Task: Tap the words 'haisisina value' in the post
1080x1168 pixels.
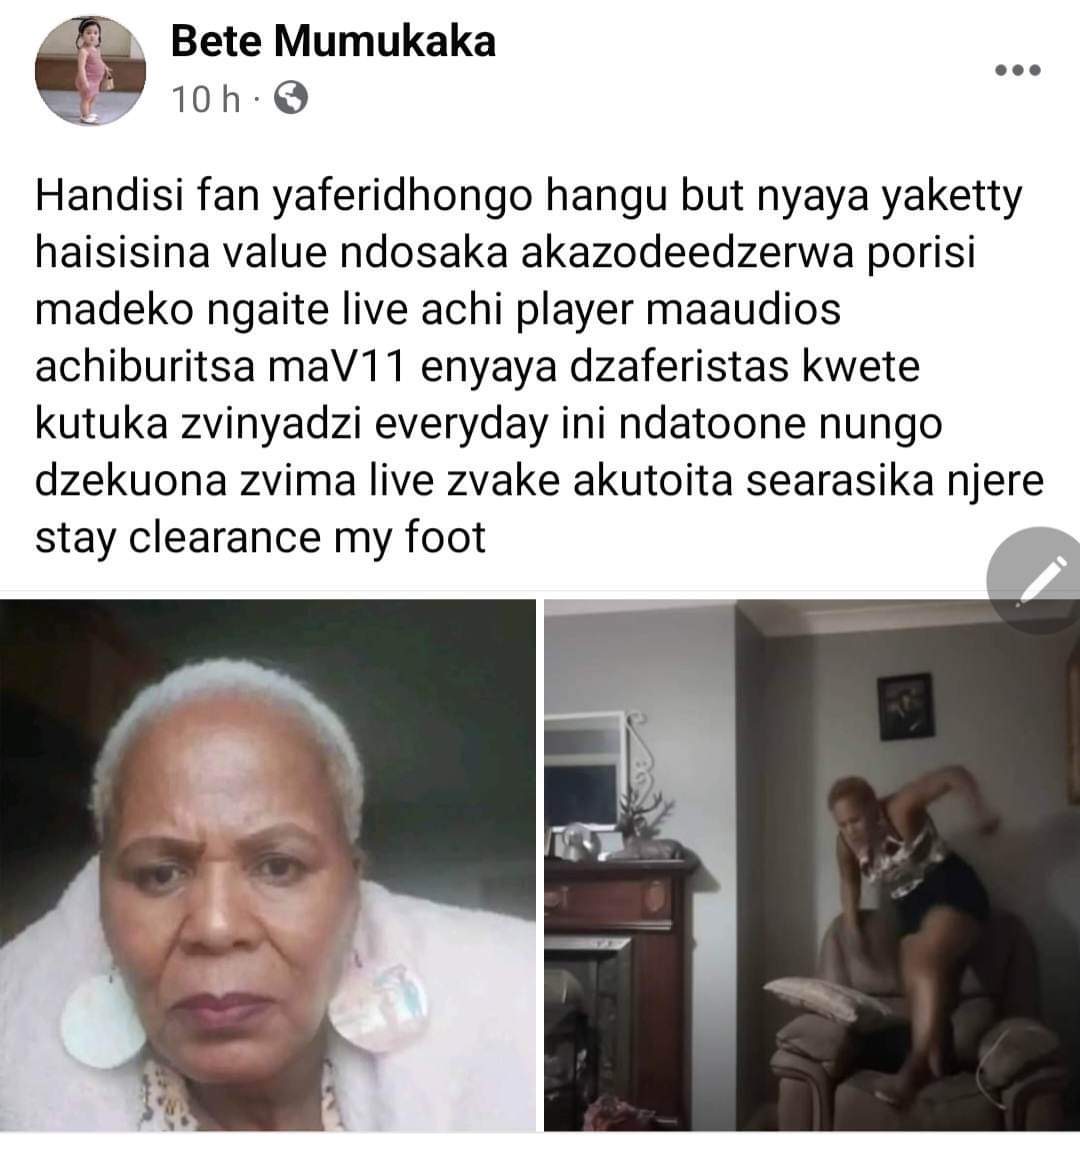Action: 181,253
